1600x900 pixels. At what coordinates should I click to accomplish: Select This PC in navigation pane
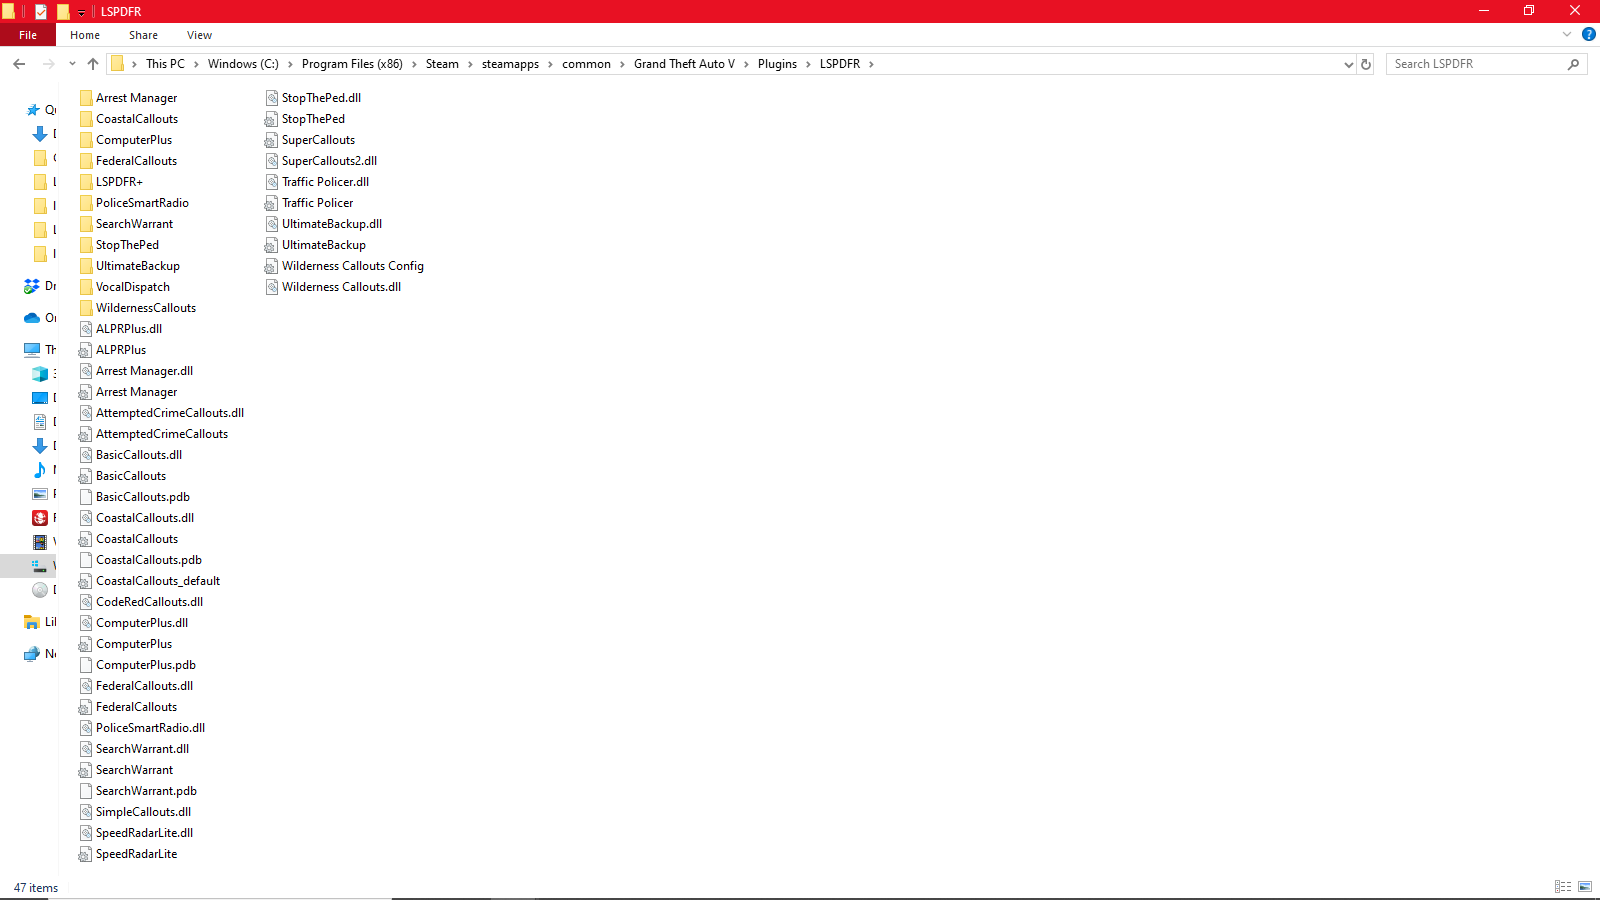pos(40,350)
